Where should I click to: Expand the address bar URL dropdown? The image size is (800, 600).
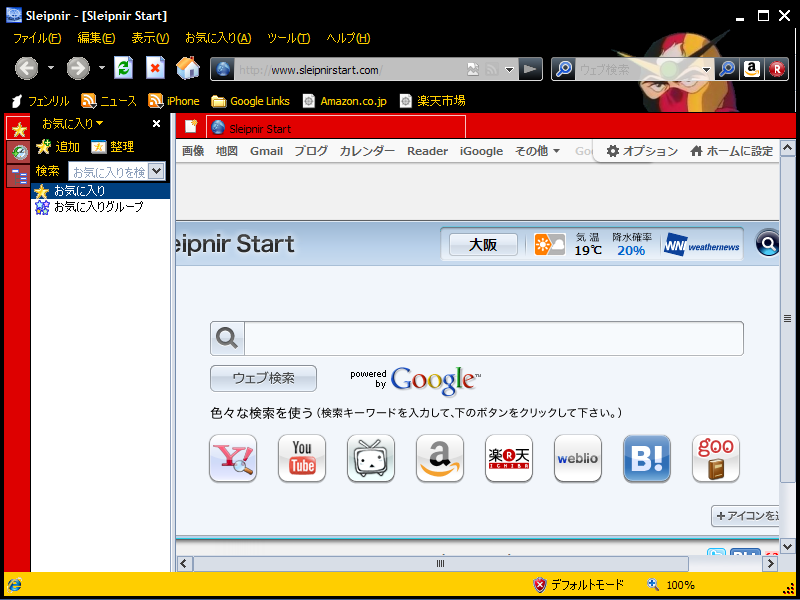pyautogui.click(x=509, y=70)
